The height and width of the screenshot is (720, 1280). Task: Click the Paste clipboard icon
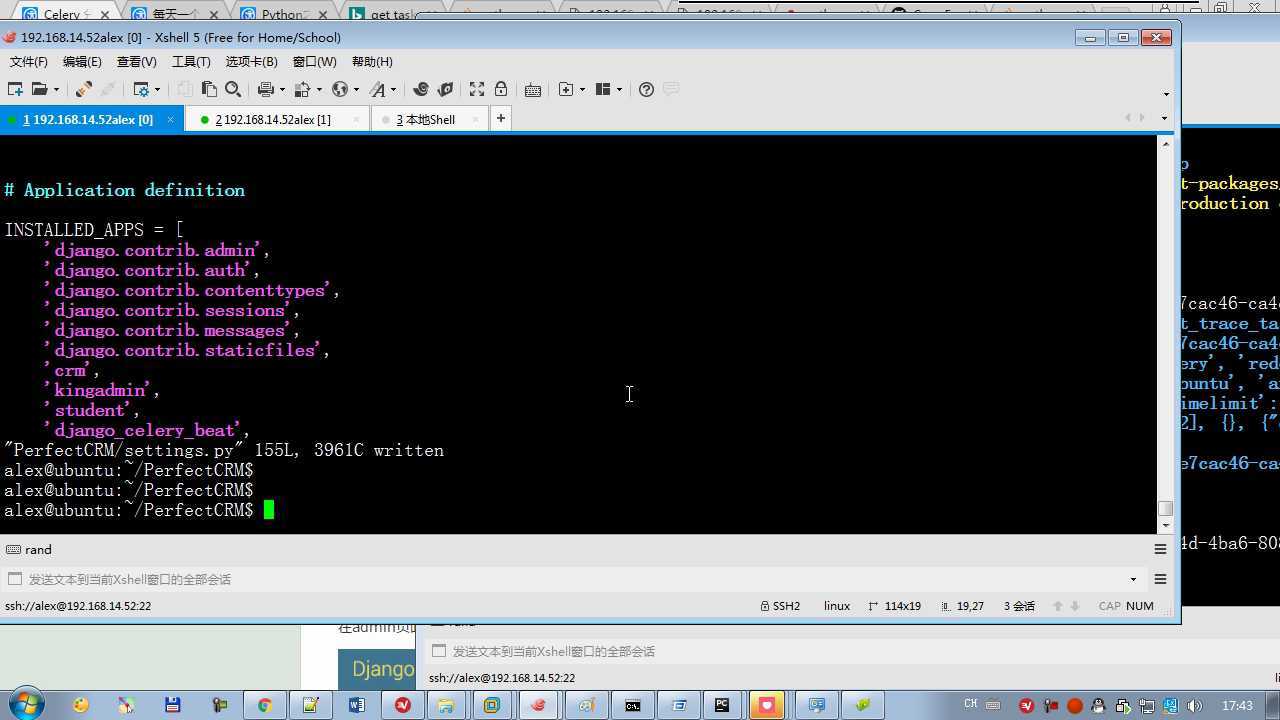[x=209, y=89]
